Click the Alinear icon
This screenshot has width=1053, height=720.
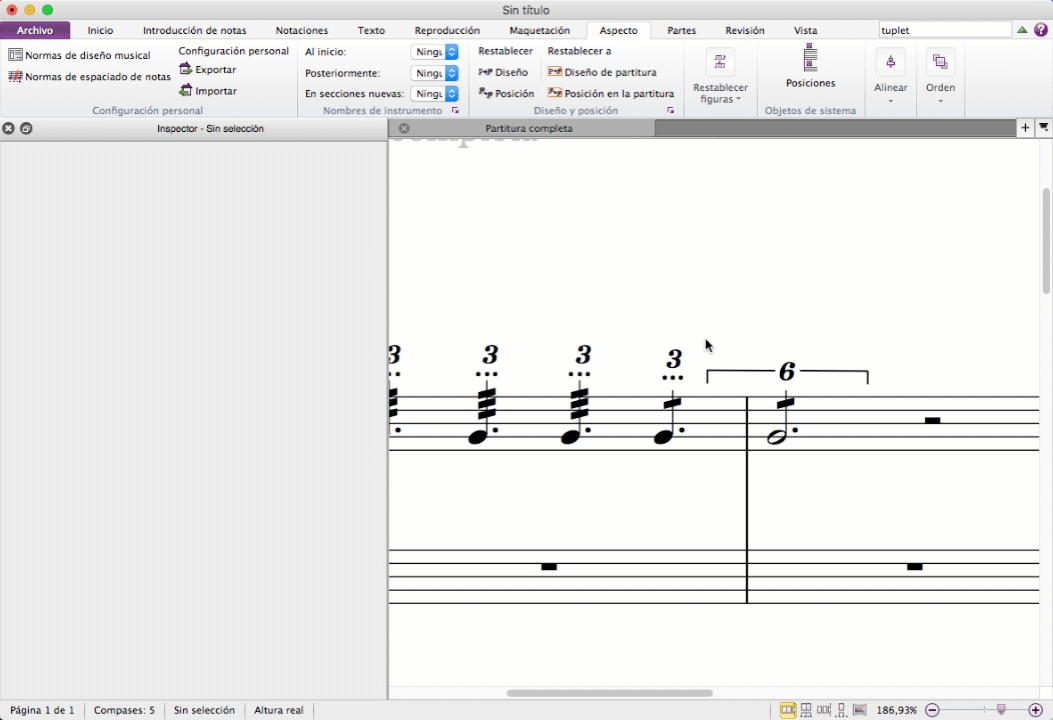coord(890,63)
